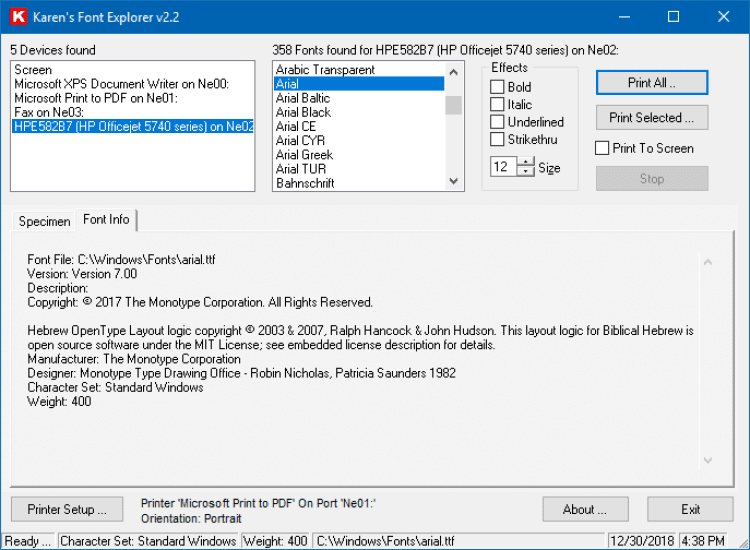Decrease font size with spinner down arrow
Screen dimensions: 750x550
pyautogui.click(x=526, y=172)
